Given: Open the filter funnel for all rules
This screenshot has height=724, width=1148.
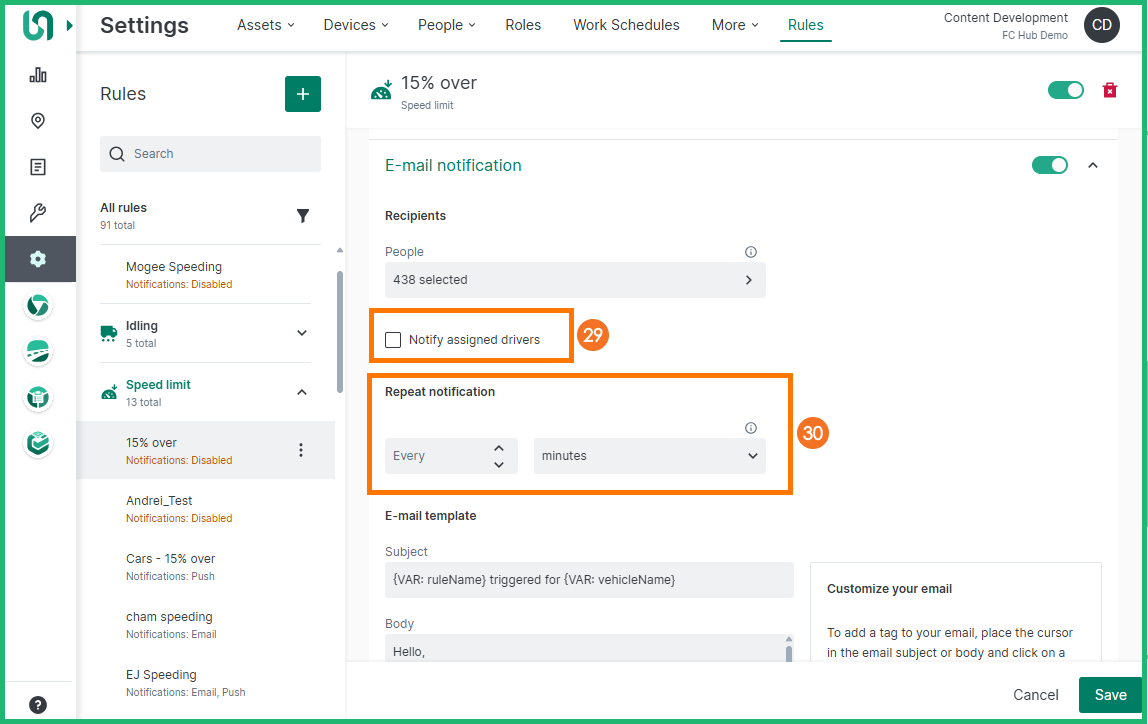Looking at the screenshot, I should point(303,216).
